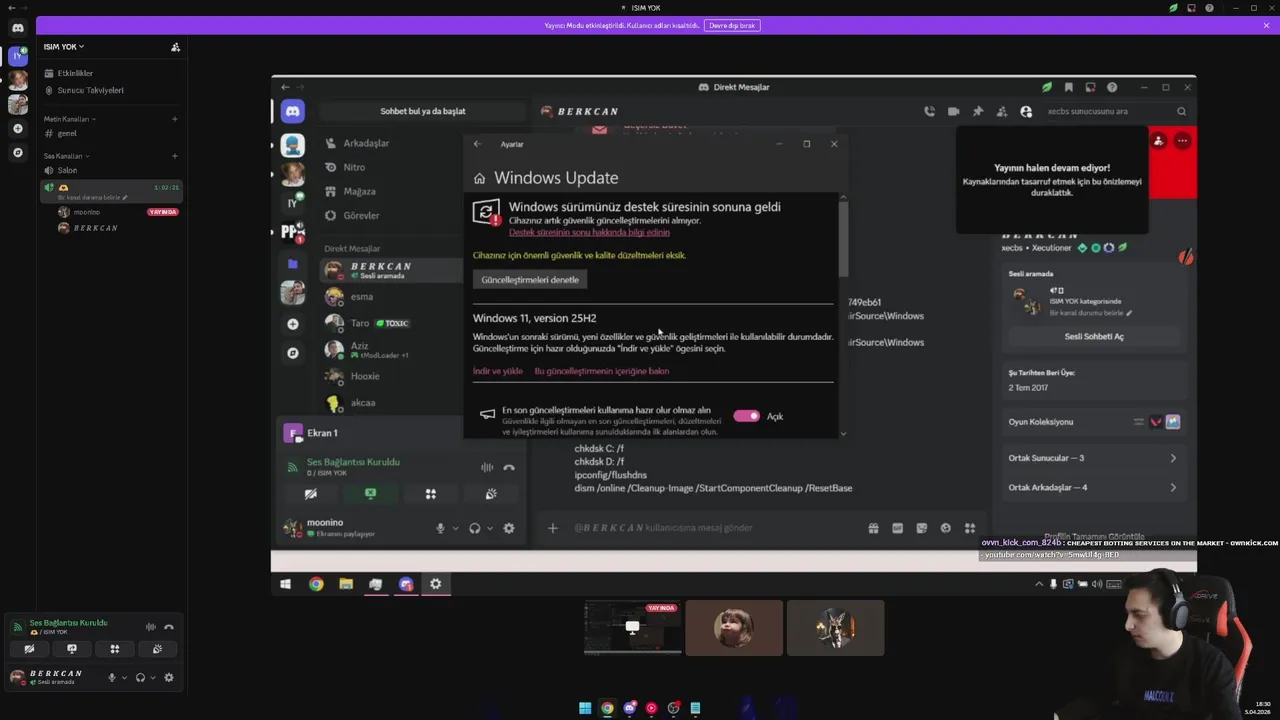Open more options dots on BERKCAN profile
Image resolution: width=1280 pixels, height=720 pixels.
pyautogui.click(x=1182, y=141)
